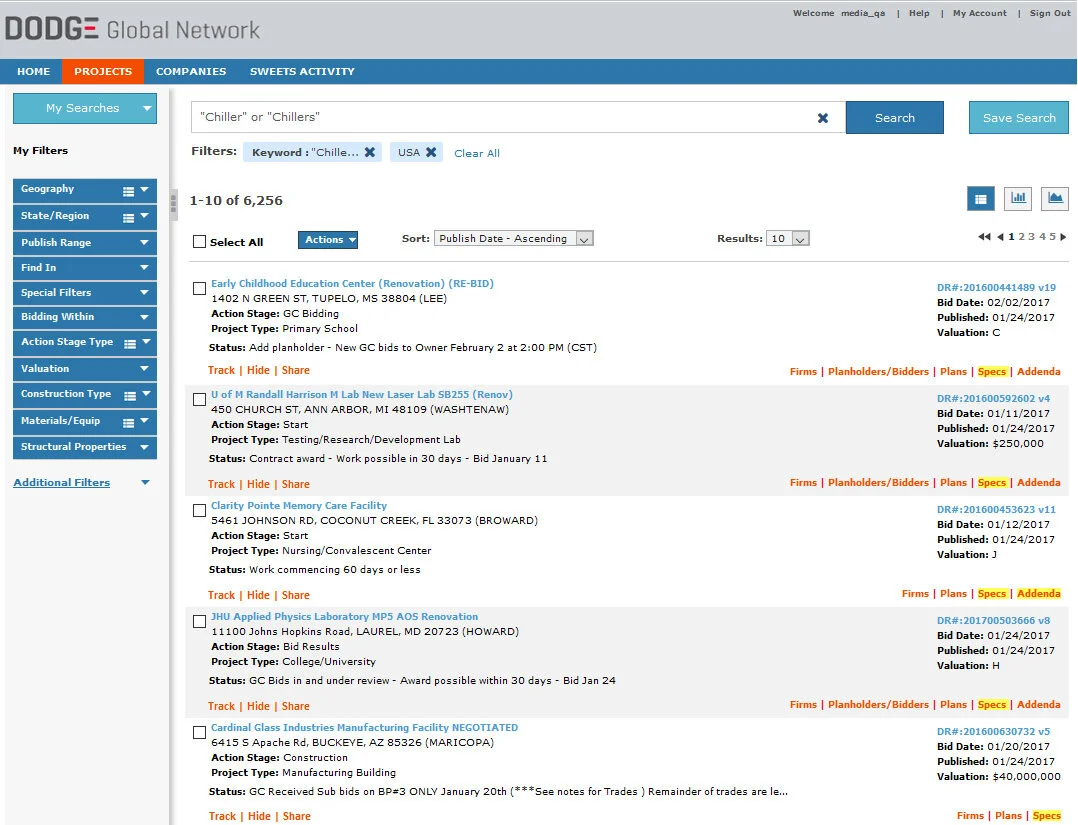The height and width of the screenshot is (825, 1078).
Task: Go to the HOME tab
Action: (33, 72)
